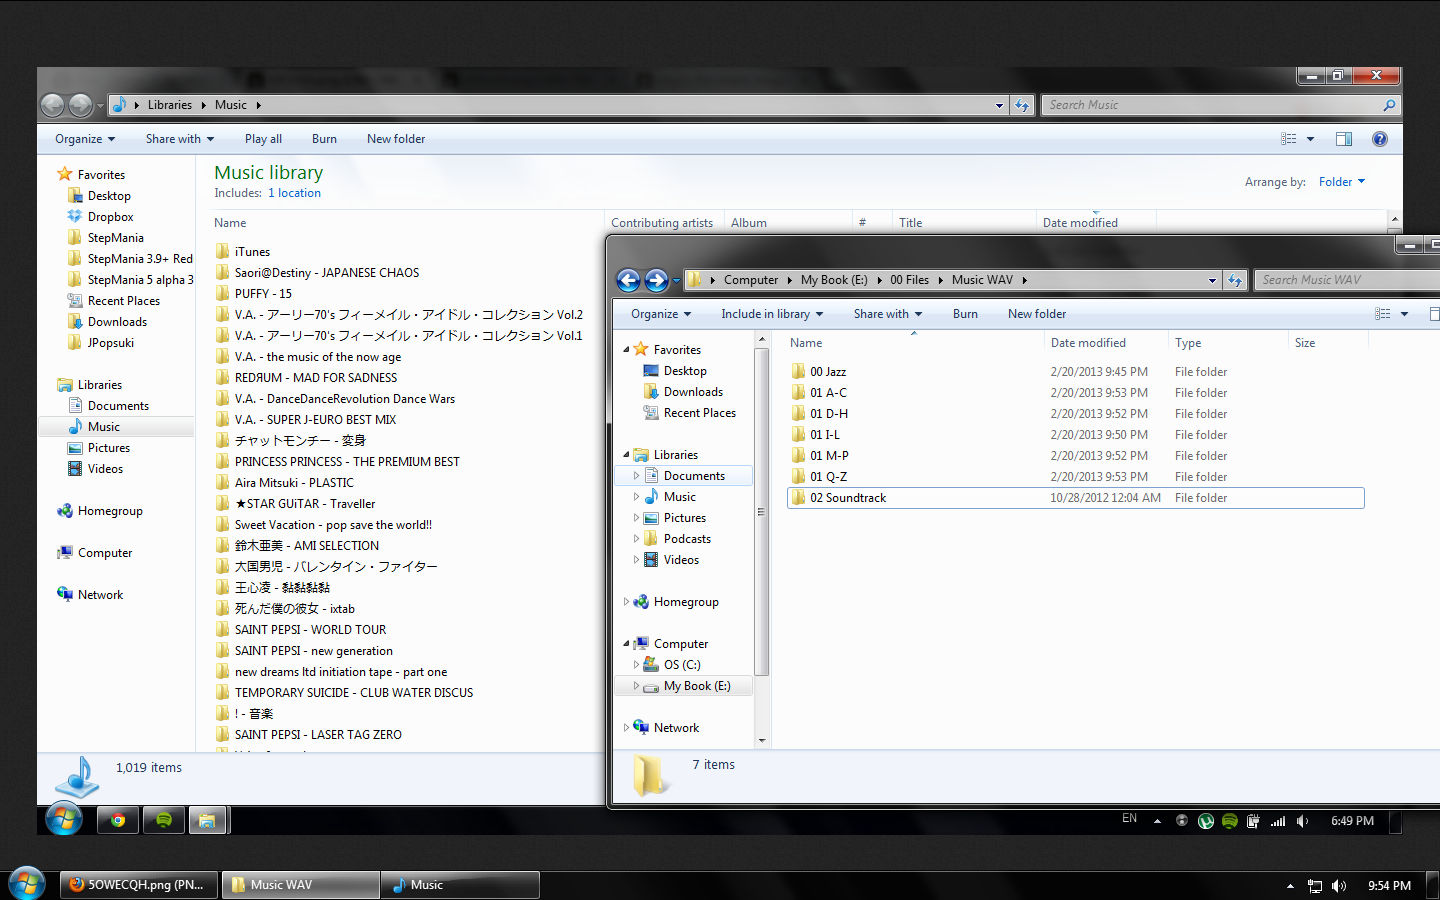Click Libraries breadcrumb in Music library address bar
The height and width of the screenshot is (900, 1440).
170,105
